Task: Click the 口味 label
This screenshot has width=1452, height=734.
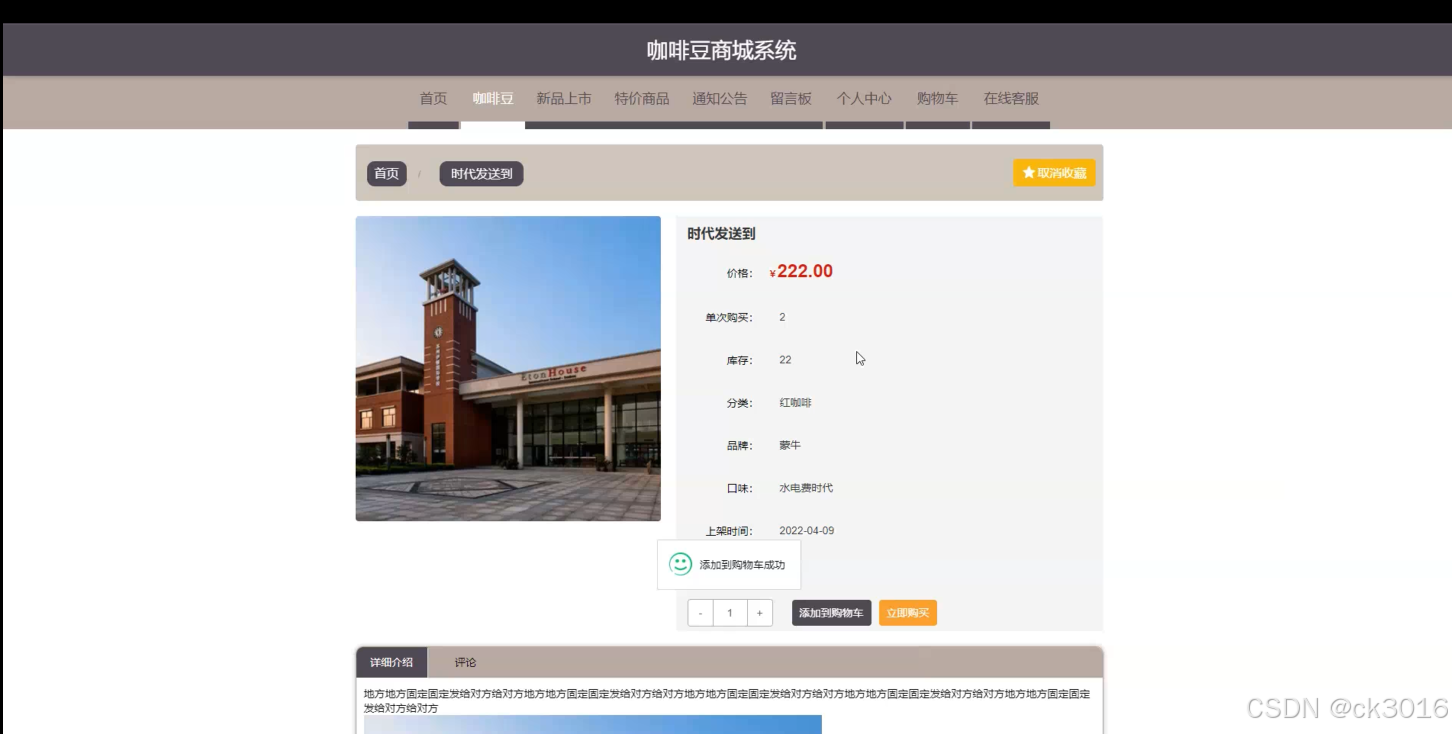Action: pyautogui.click(x=740, y=488)
